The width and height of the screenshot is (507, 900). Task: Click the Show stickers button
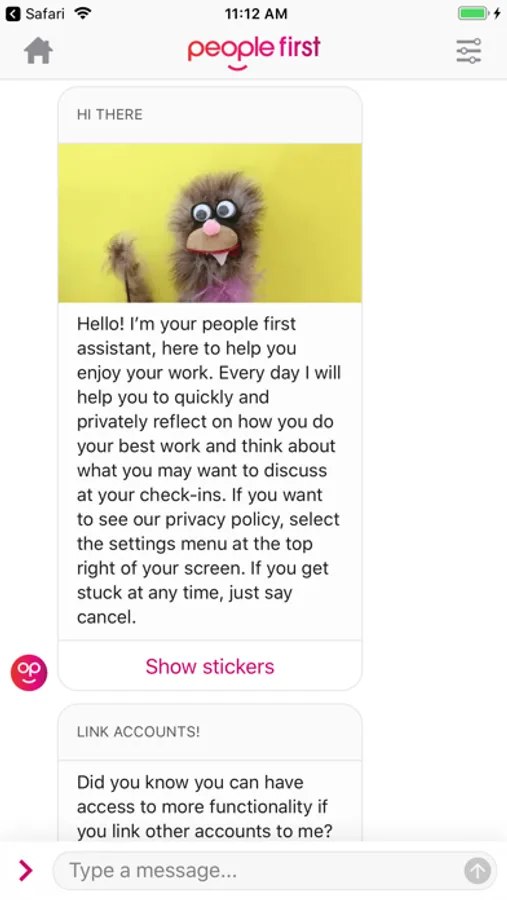(x=210, y=666)
